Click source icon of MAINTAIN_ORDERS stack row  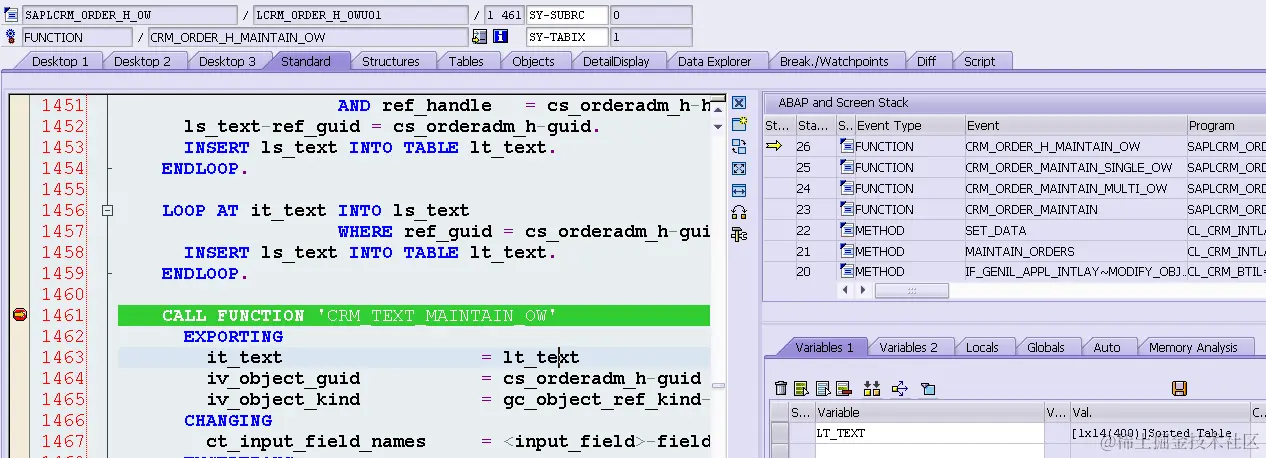846,251
